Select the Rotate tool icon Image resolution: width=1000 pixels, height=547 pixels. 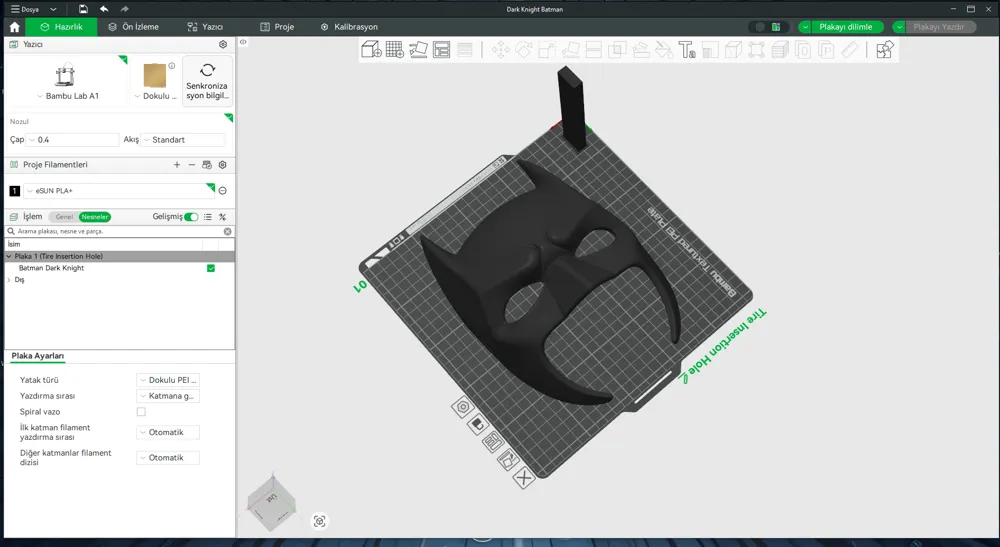(524, 49)
